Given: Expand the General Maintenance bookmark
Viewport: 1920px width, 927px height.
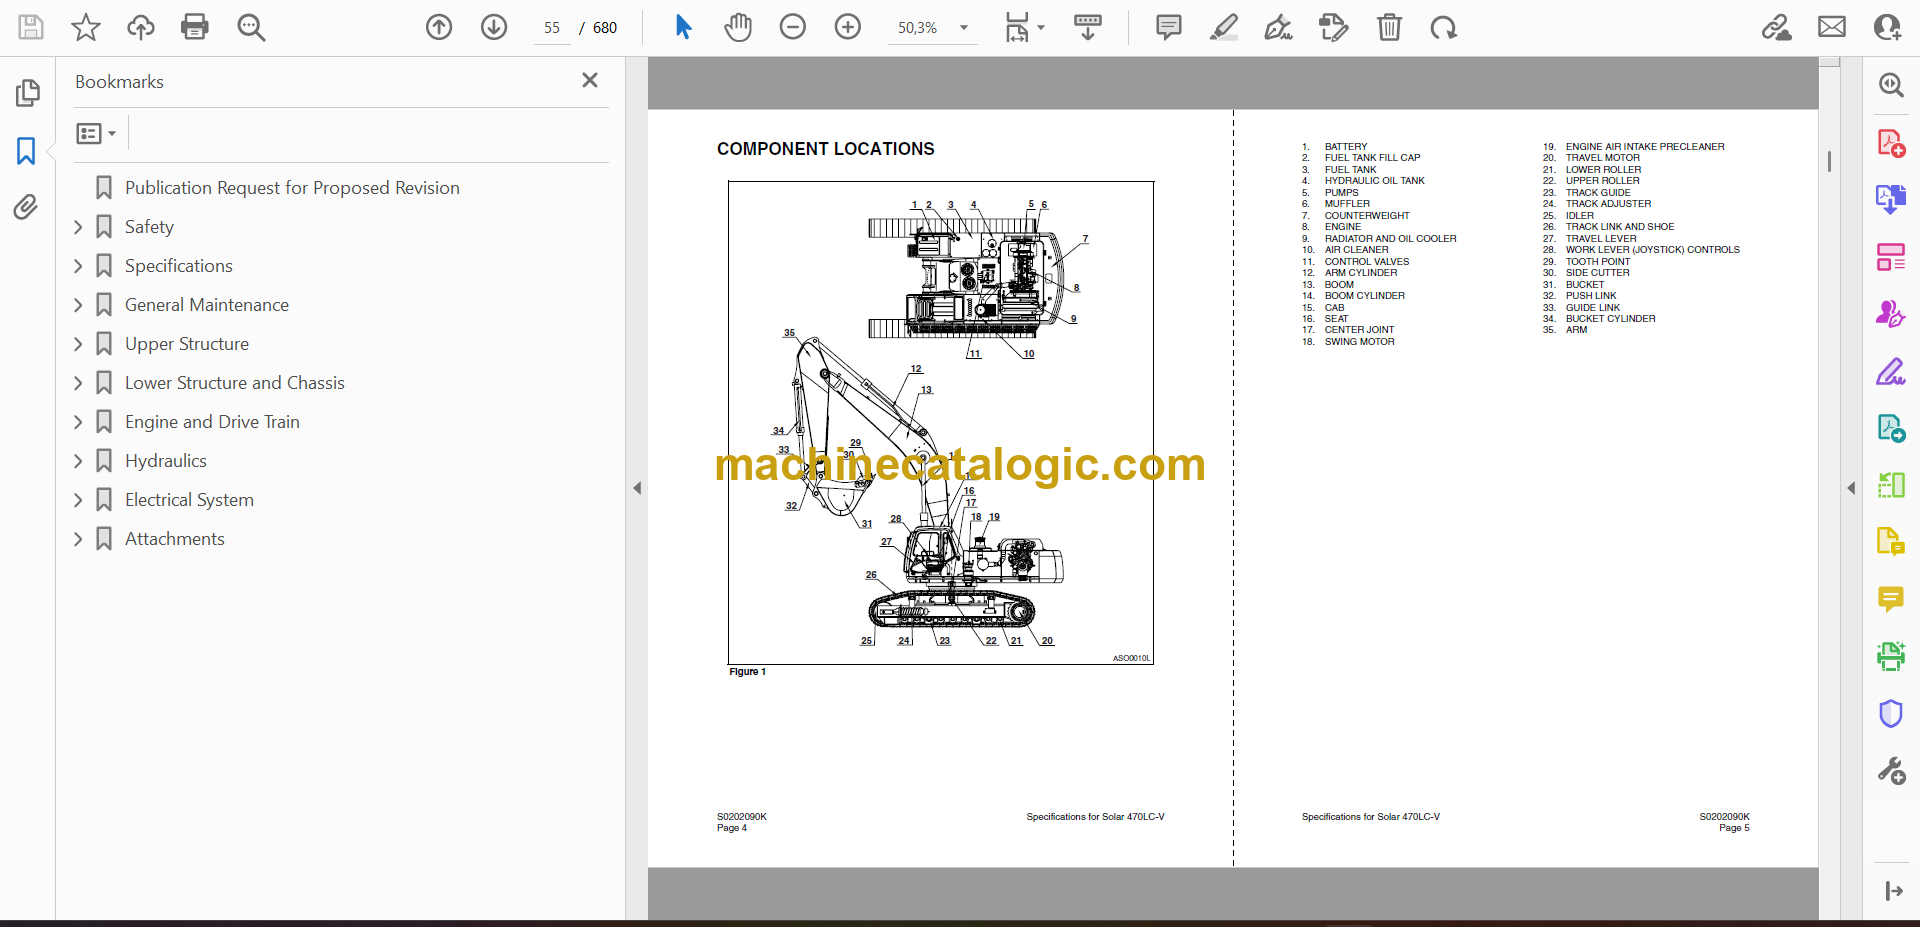Looking at the screenshot, I should click(78, 305).
